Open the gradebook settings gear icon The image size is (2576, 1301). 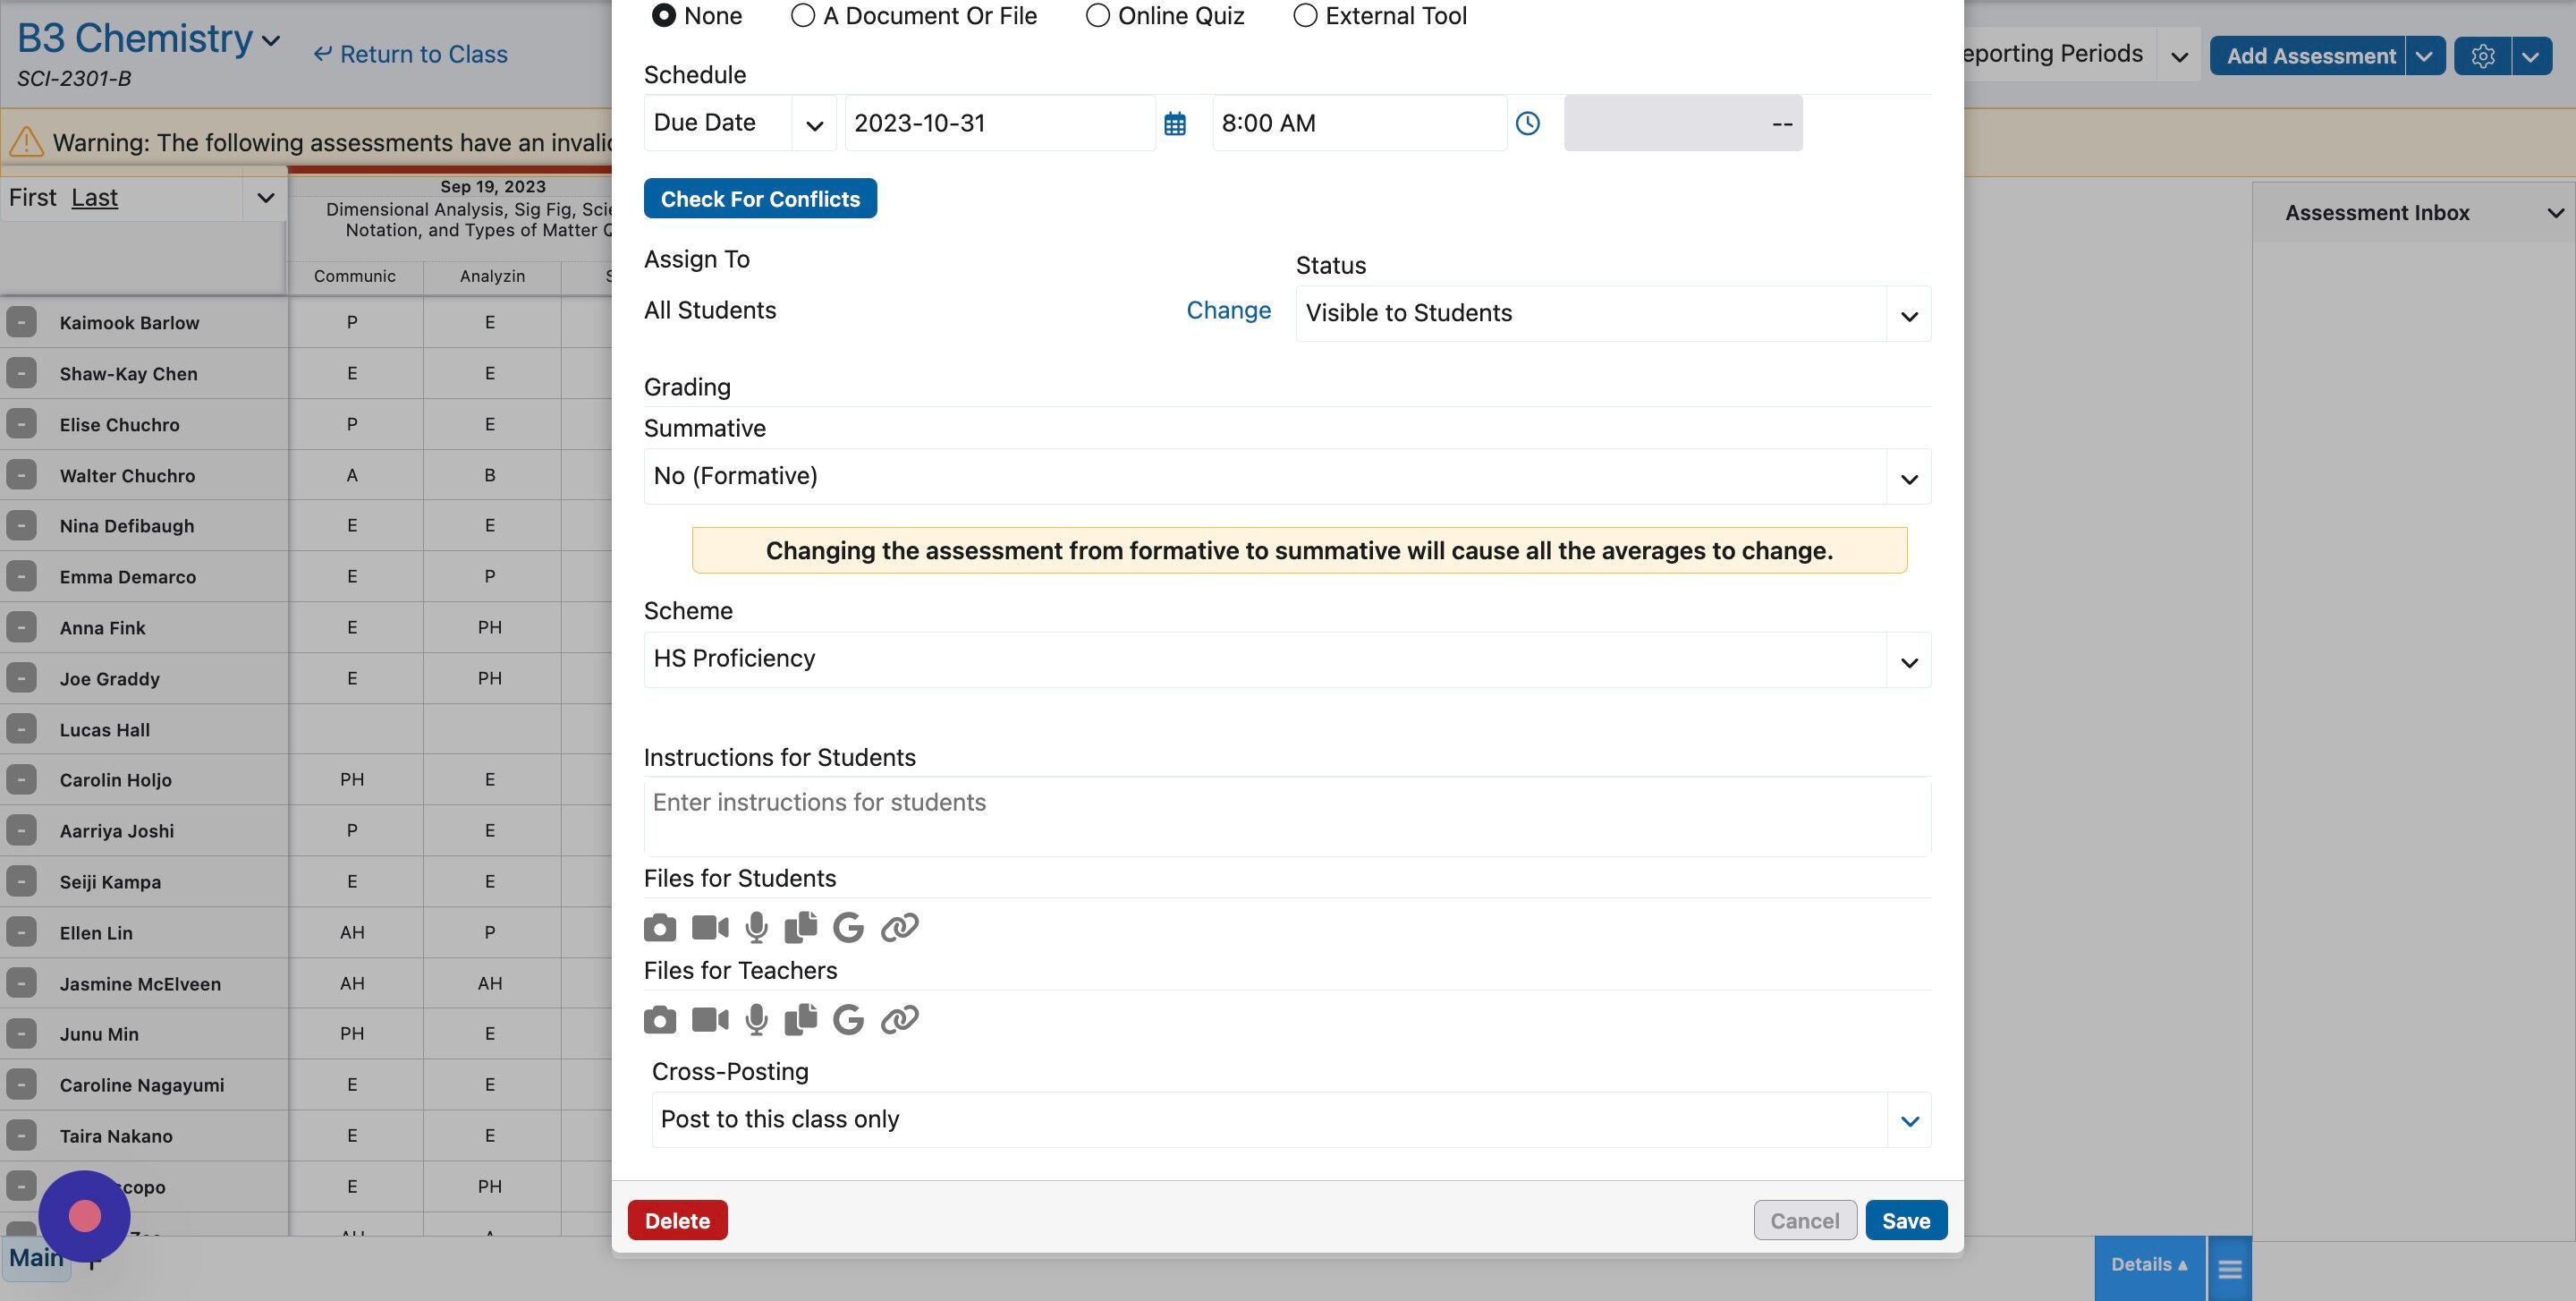click(2482, 56)
